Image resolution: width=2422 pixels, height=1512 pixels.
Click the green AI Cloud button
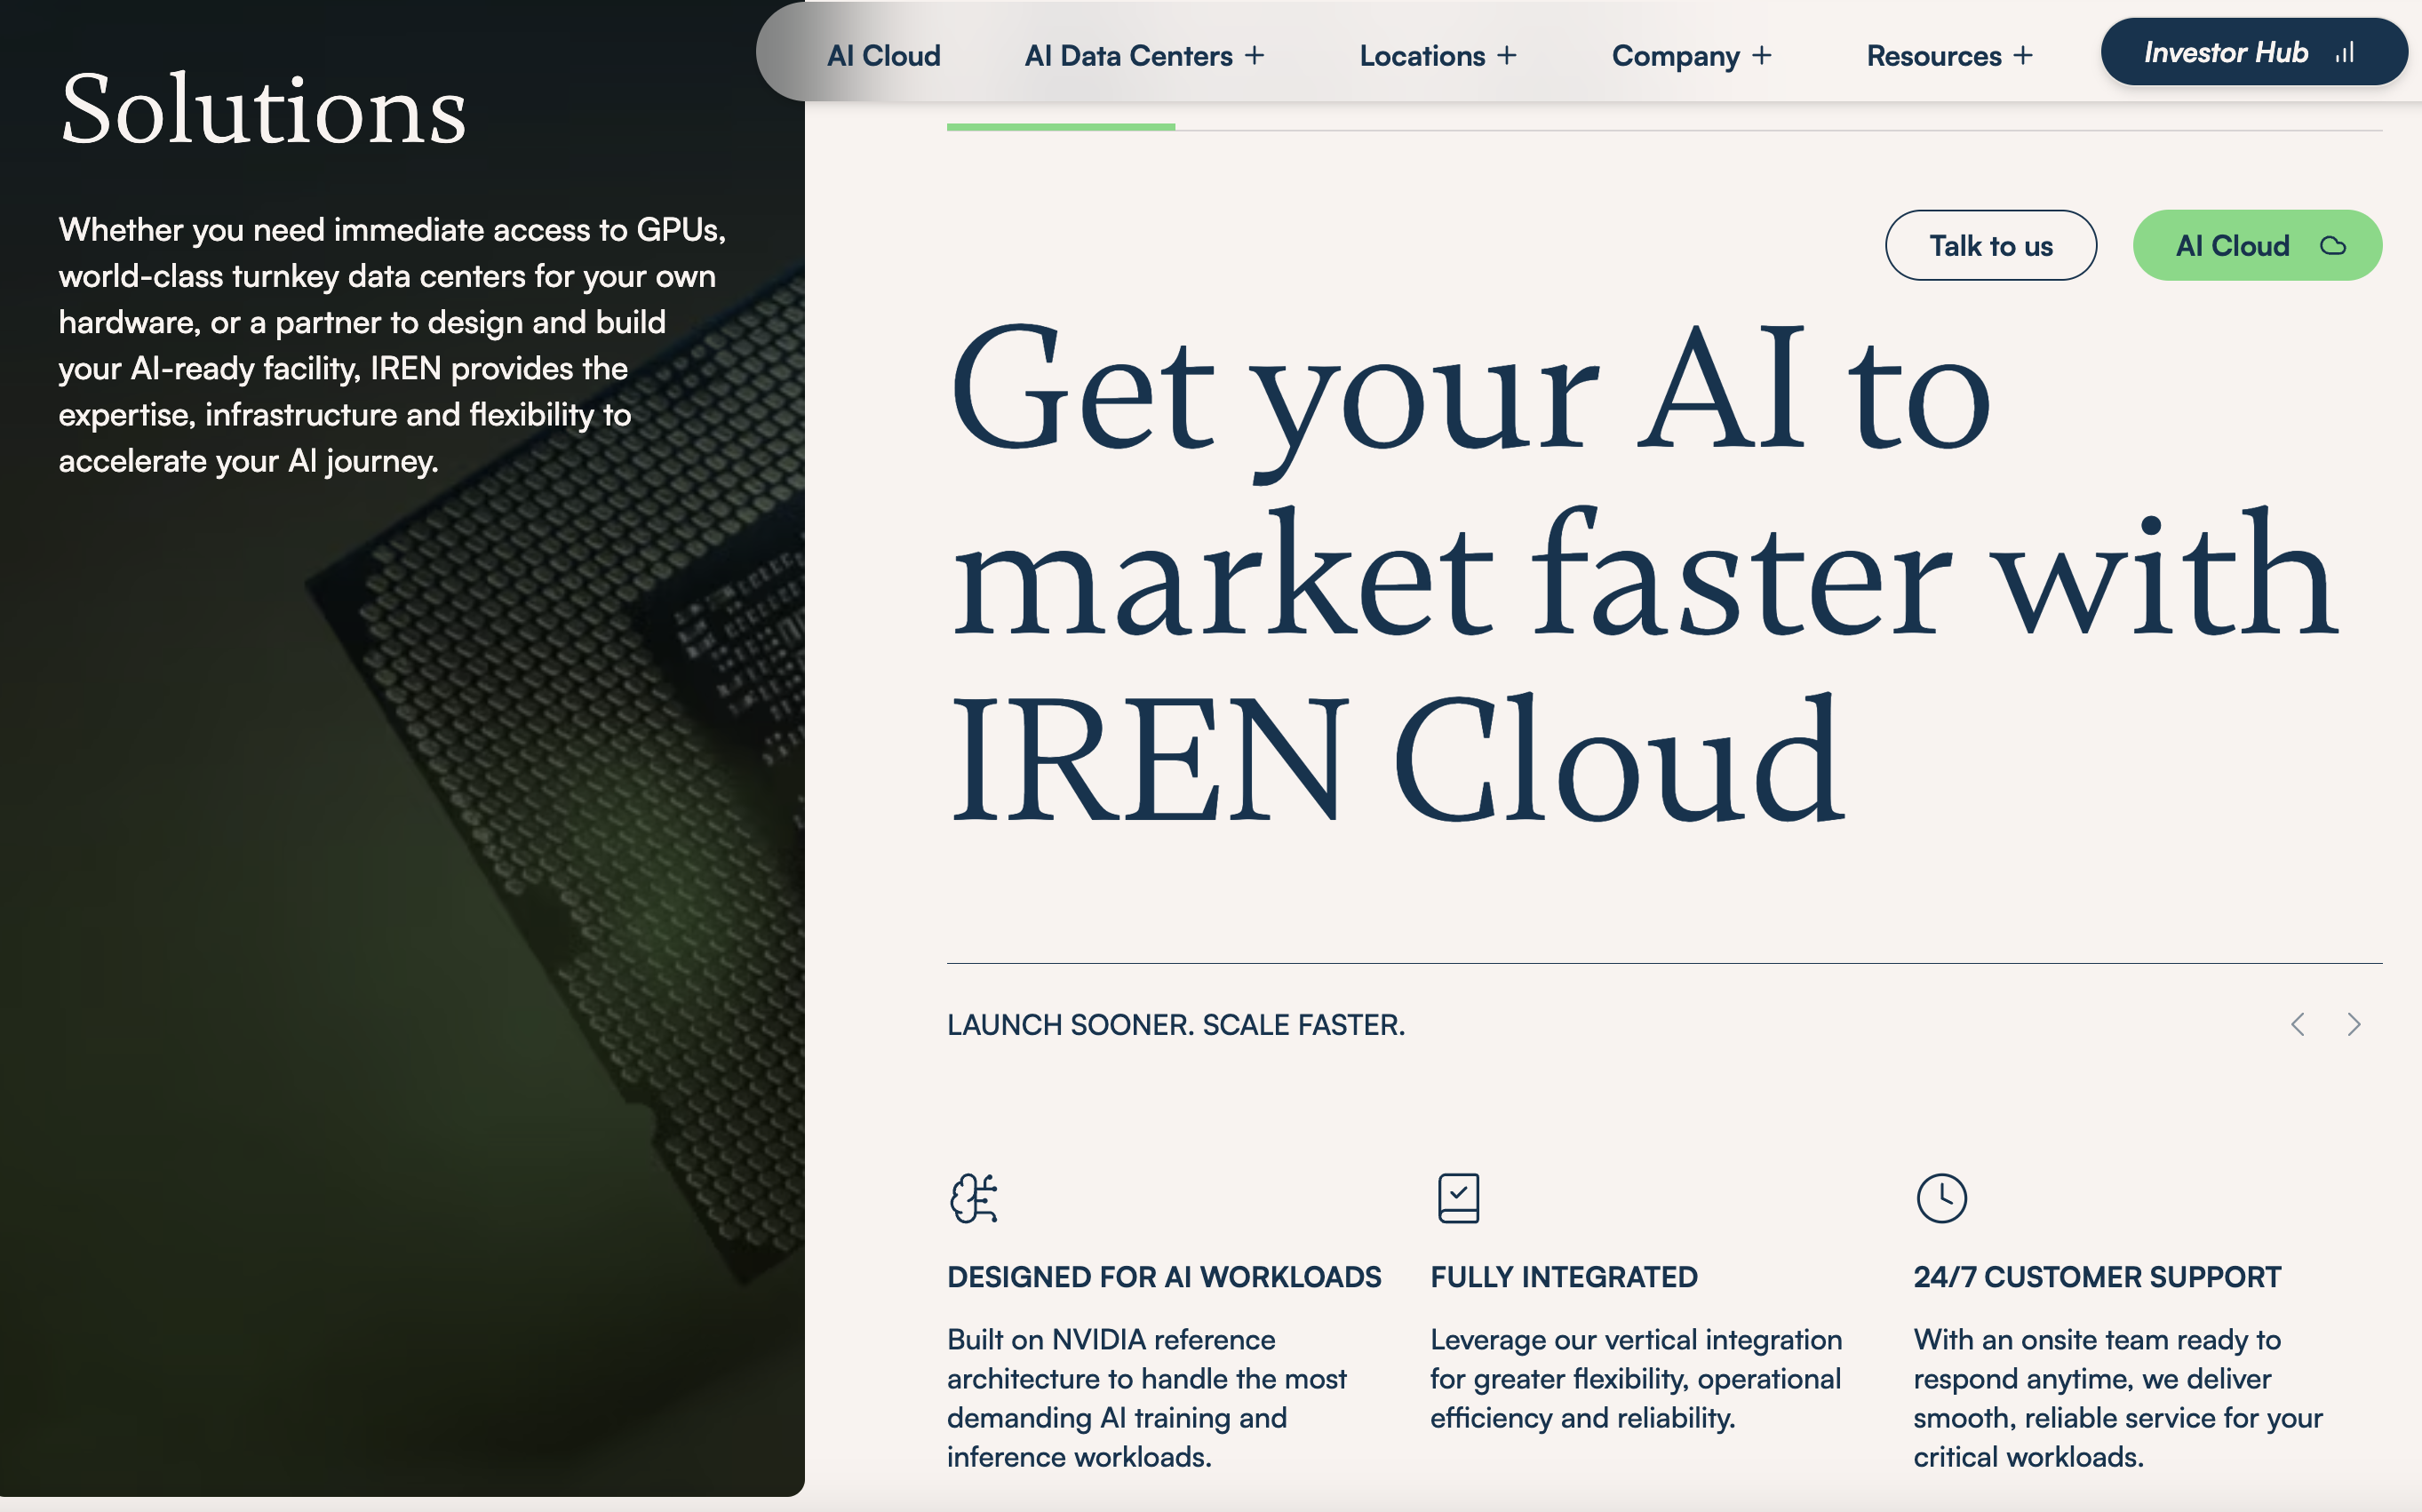[2256, 246]
